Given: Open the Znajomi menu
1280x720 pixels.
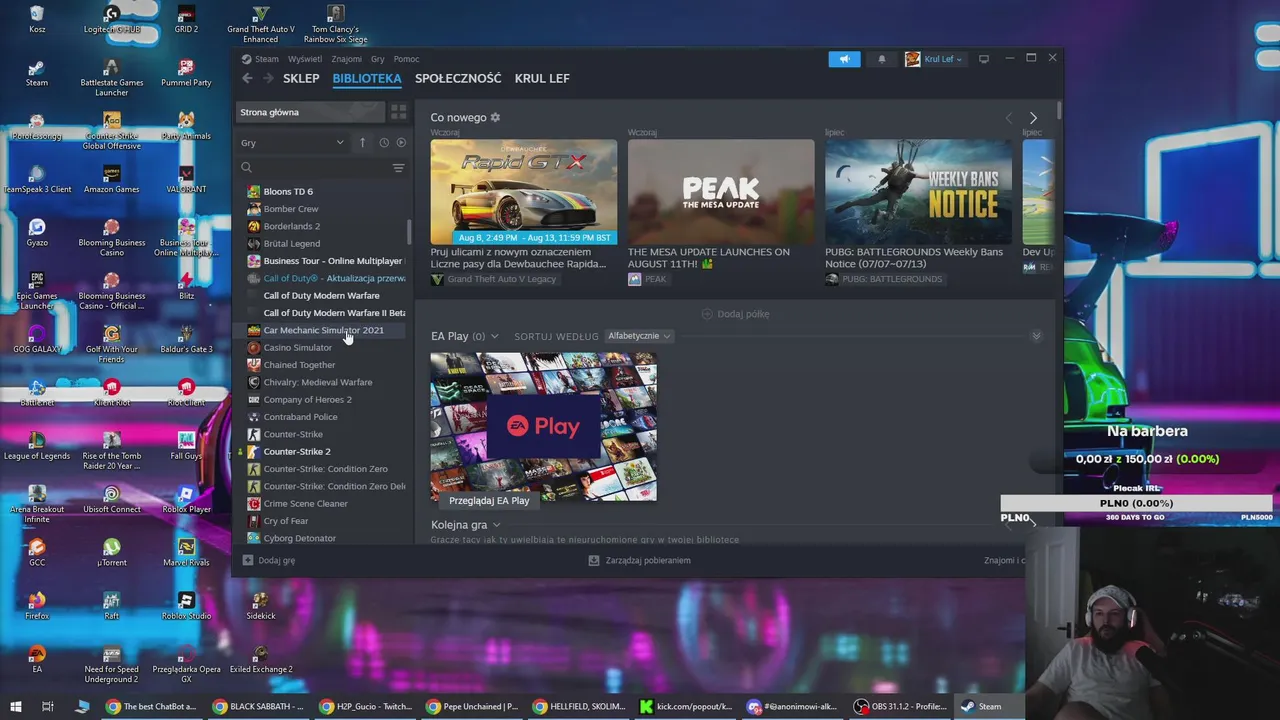Looking at the screenshot, I should coord(347,59).
